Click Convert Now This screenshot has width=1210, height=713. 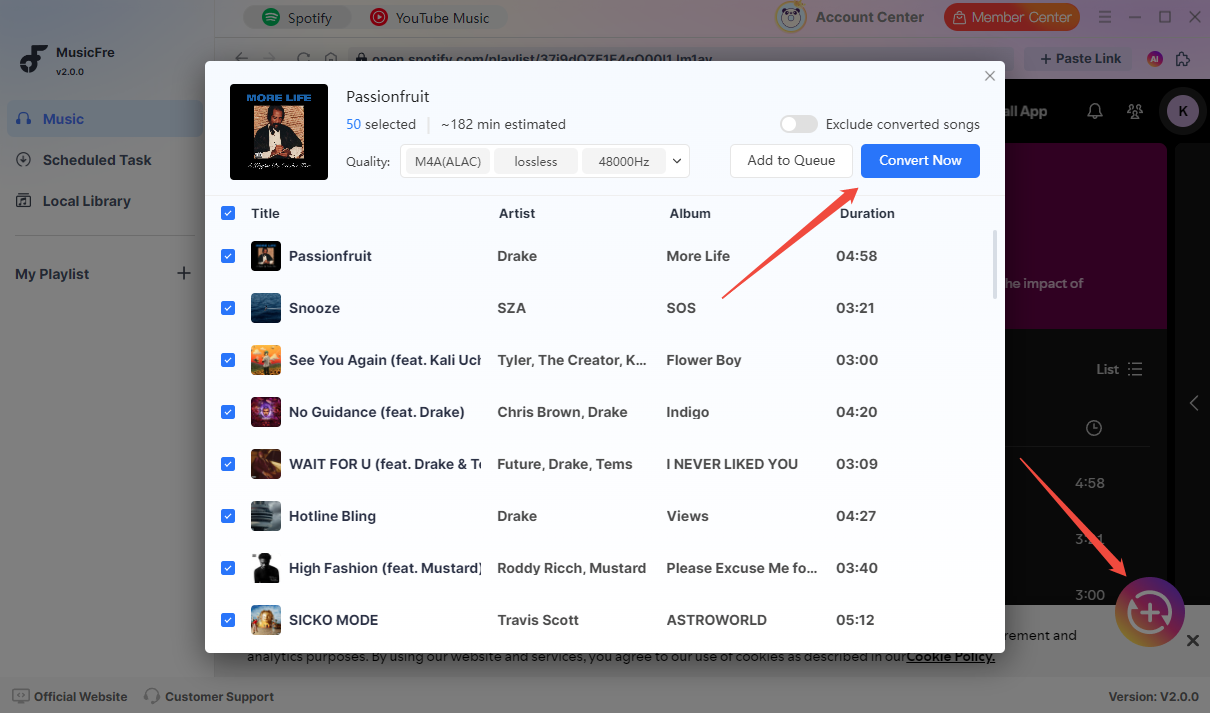coord(920,161)
